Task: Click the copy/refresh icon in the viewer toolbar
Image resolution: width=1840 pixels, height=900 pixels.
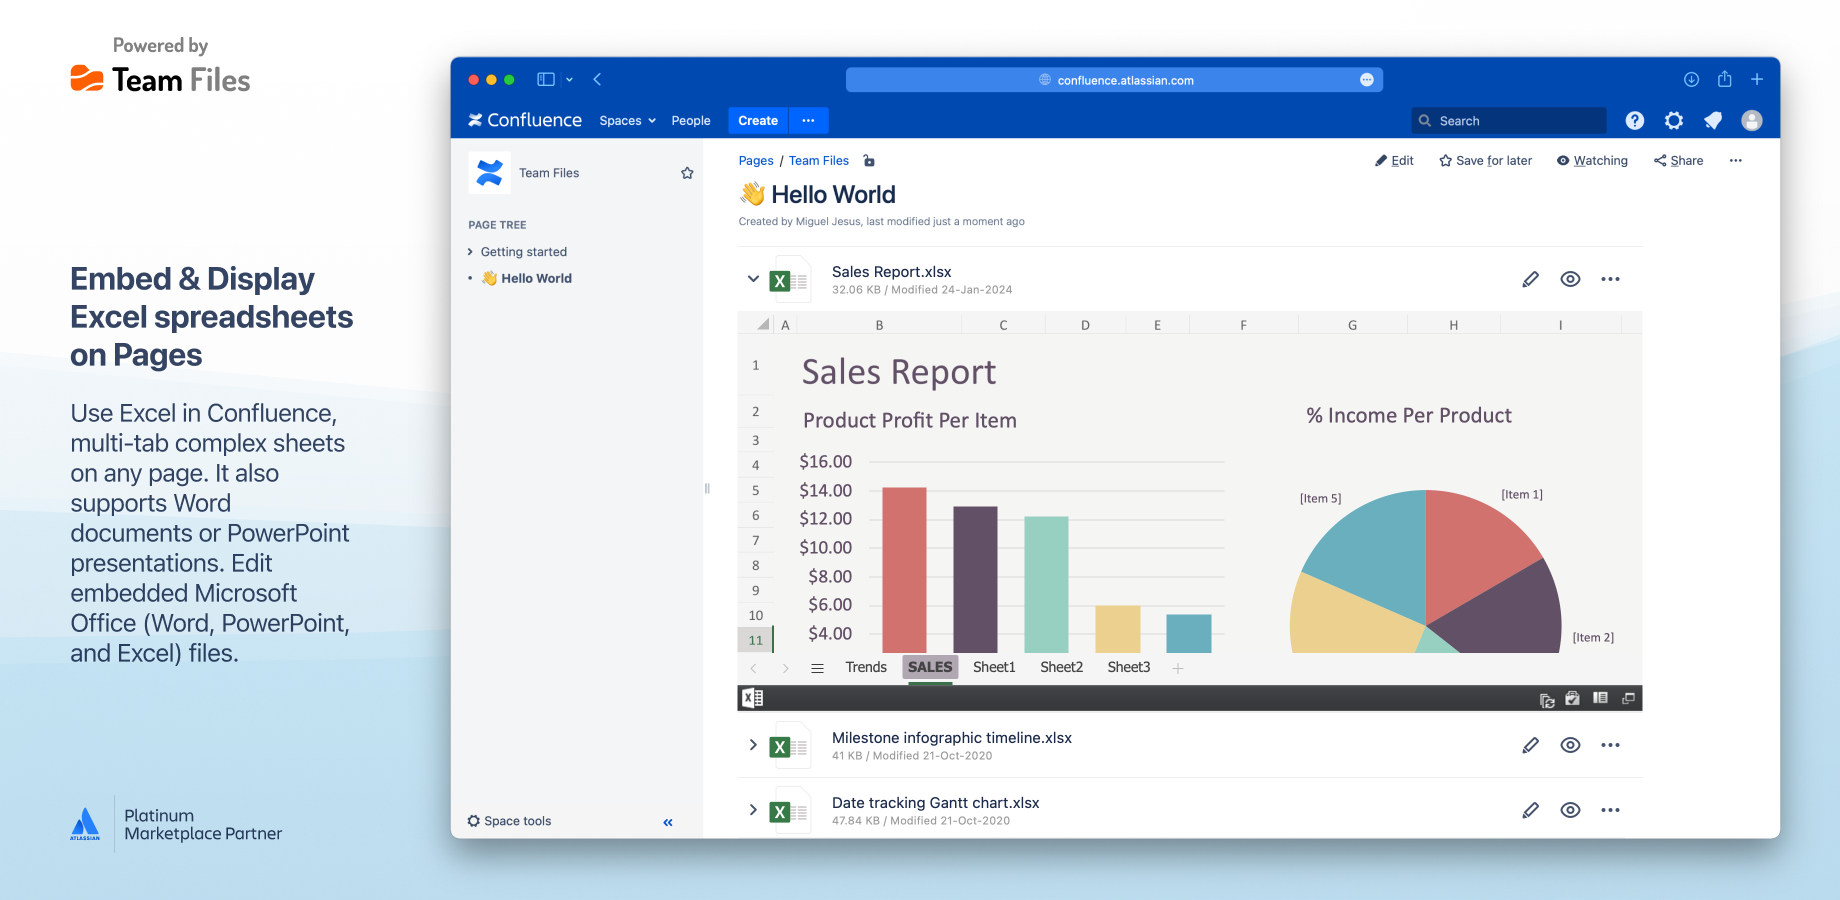Action: pyautogui.click(x=1548, y=698)
